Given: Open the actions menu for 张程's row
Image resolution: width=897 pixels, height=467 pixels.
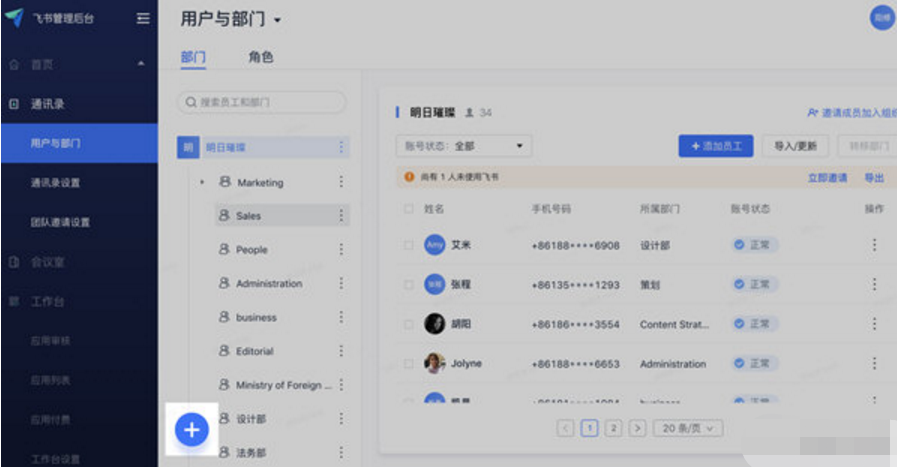Looking at the screenshot, I should coord(874,284).
